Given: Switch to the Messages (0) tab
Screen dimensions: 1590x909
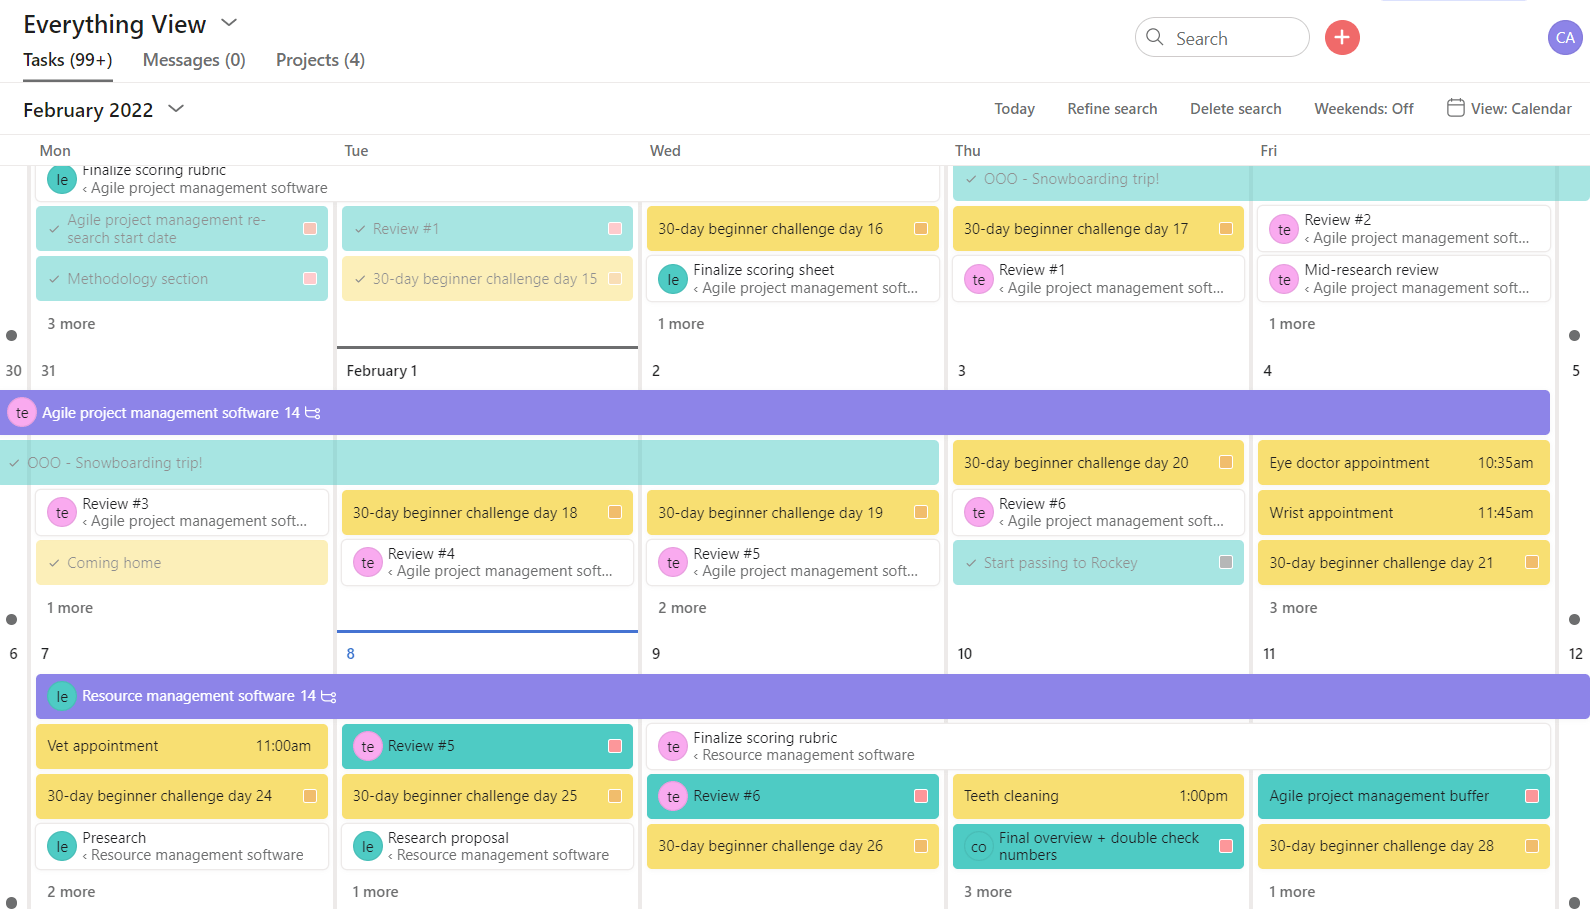Looking at the screenshot, I should [194, 60].
